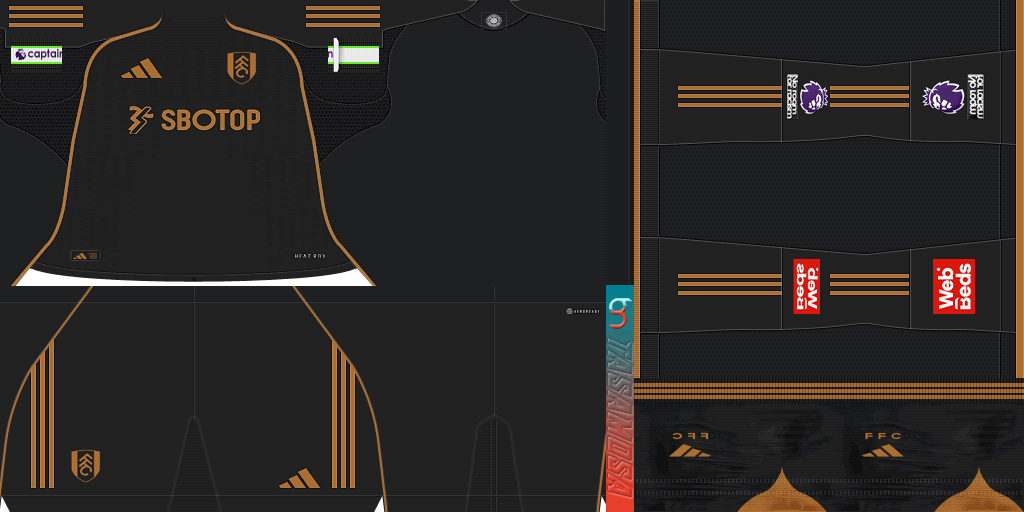The image size is (1024, 512).
Task: Click the Fulham crest on the shirt chest
Action: click(x=240, y=67)
